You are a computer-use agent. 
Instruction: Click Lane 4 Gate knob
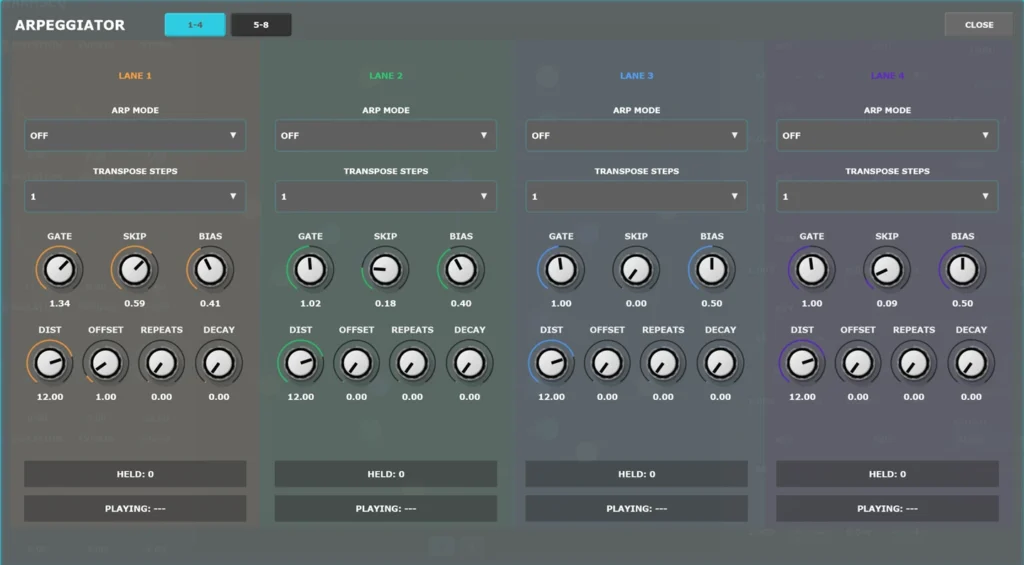click(812, 269)
